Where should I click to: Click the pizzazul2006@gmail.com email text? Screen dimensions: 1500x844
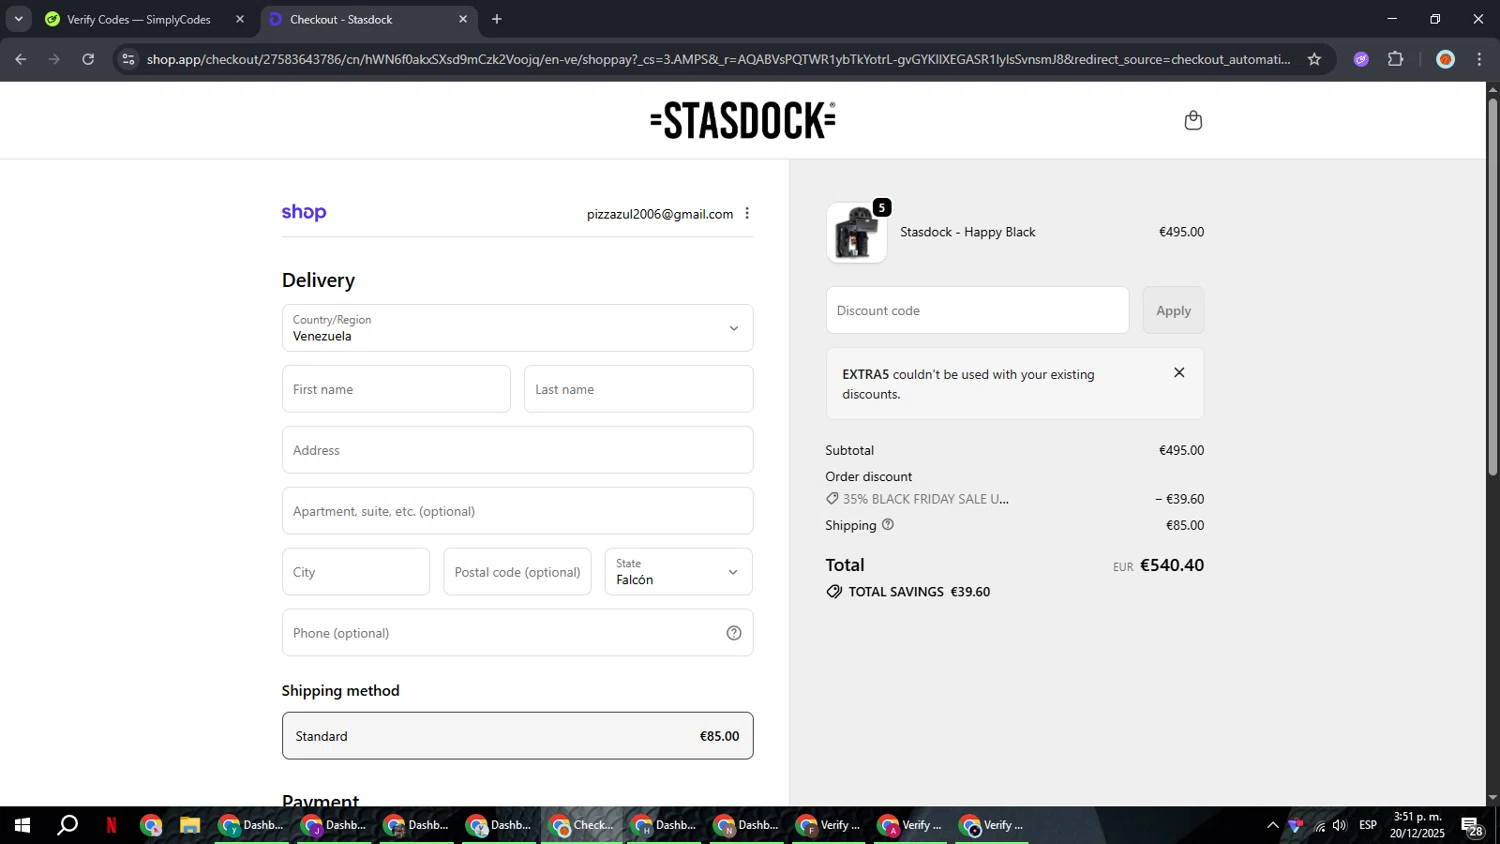point(660,214)
